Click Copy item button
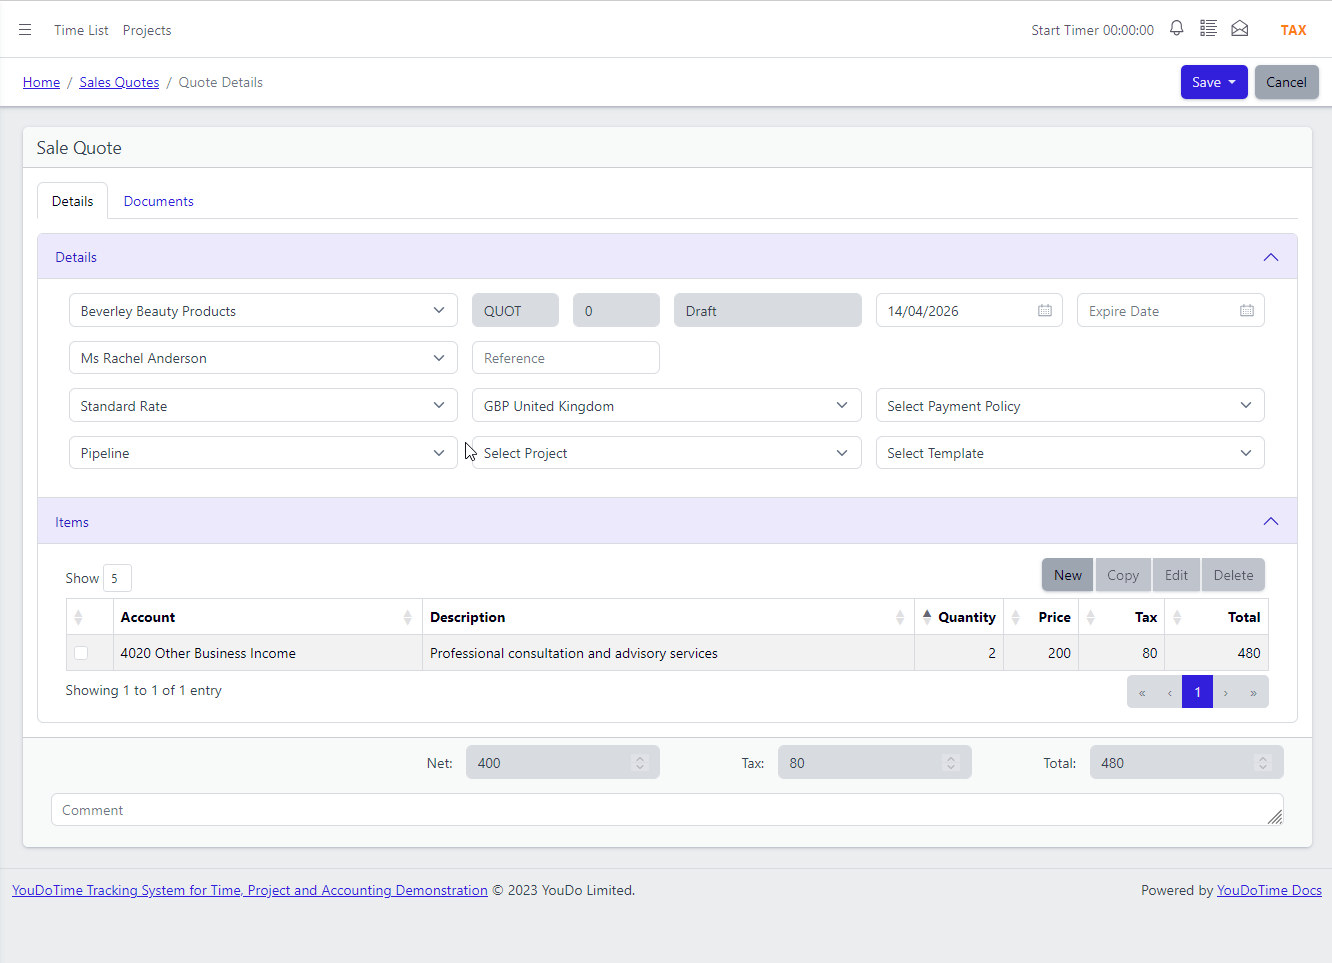This screenshot has height=963, width=1332. (1123, 575)
